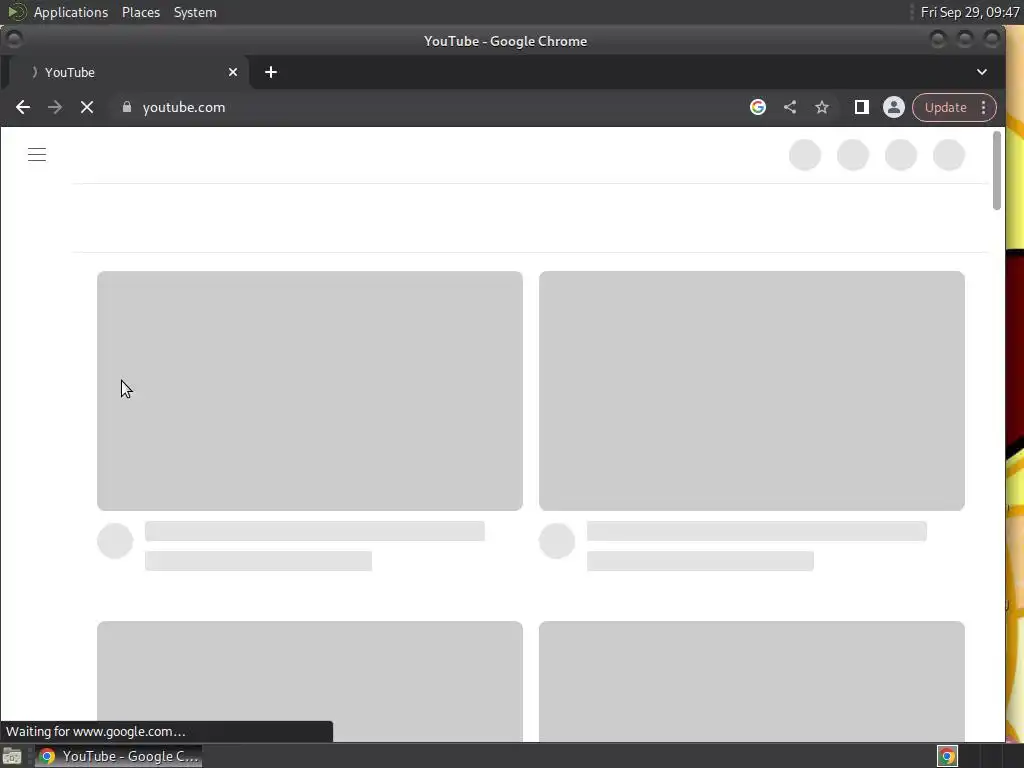
Task: Expand the tab search dropdown arrow
Action: tap(982, 72)
